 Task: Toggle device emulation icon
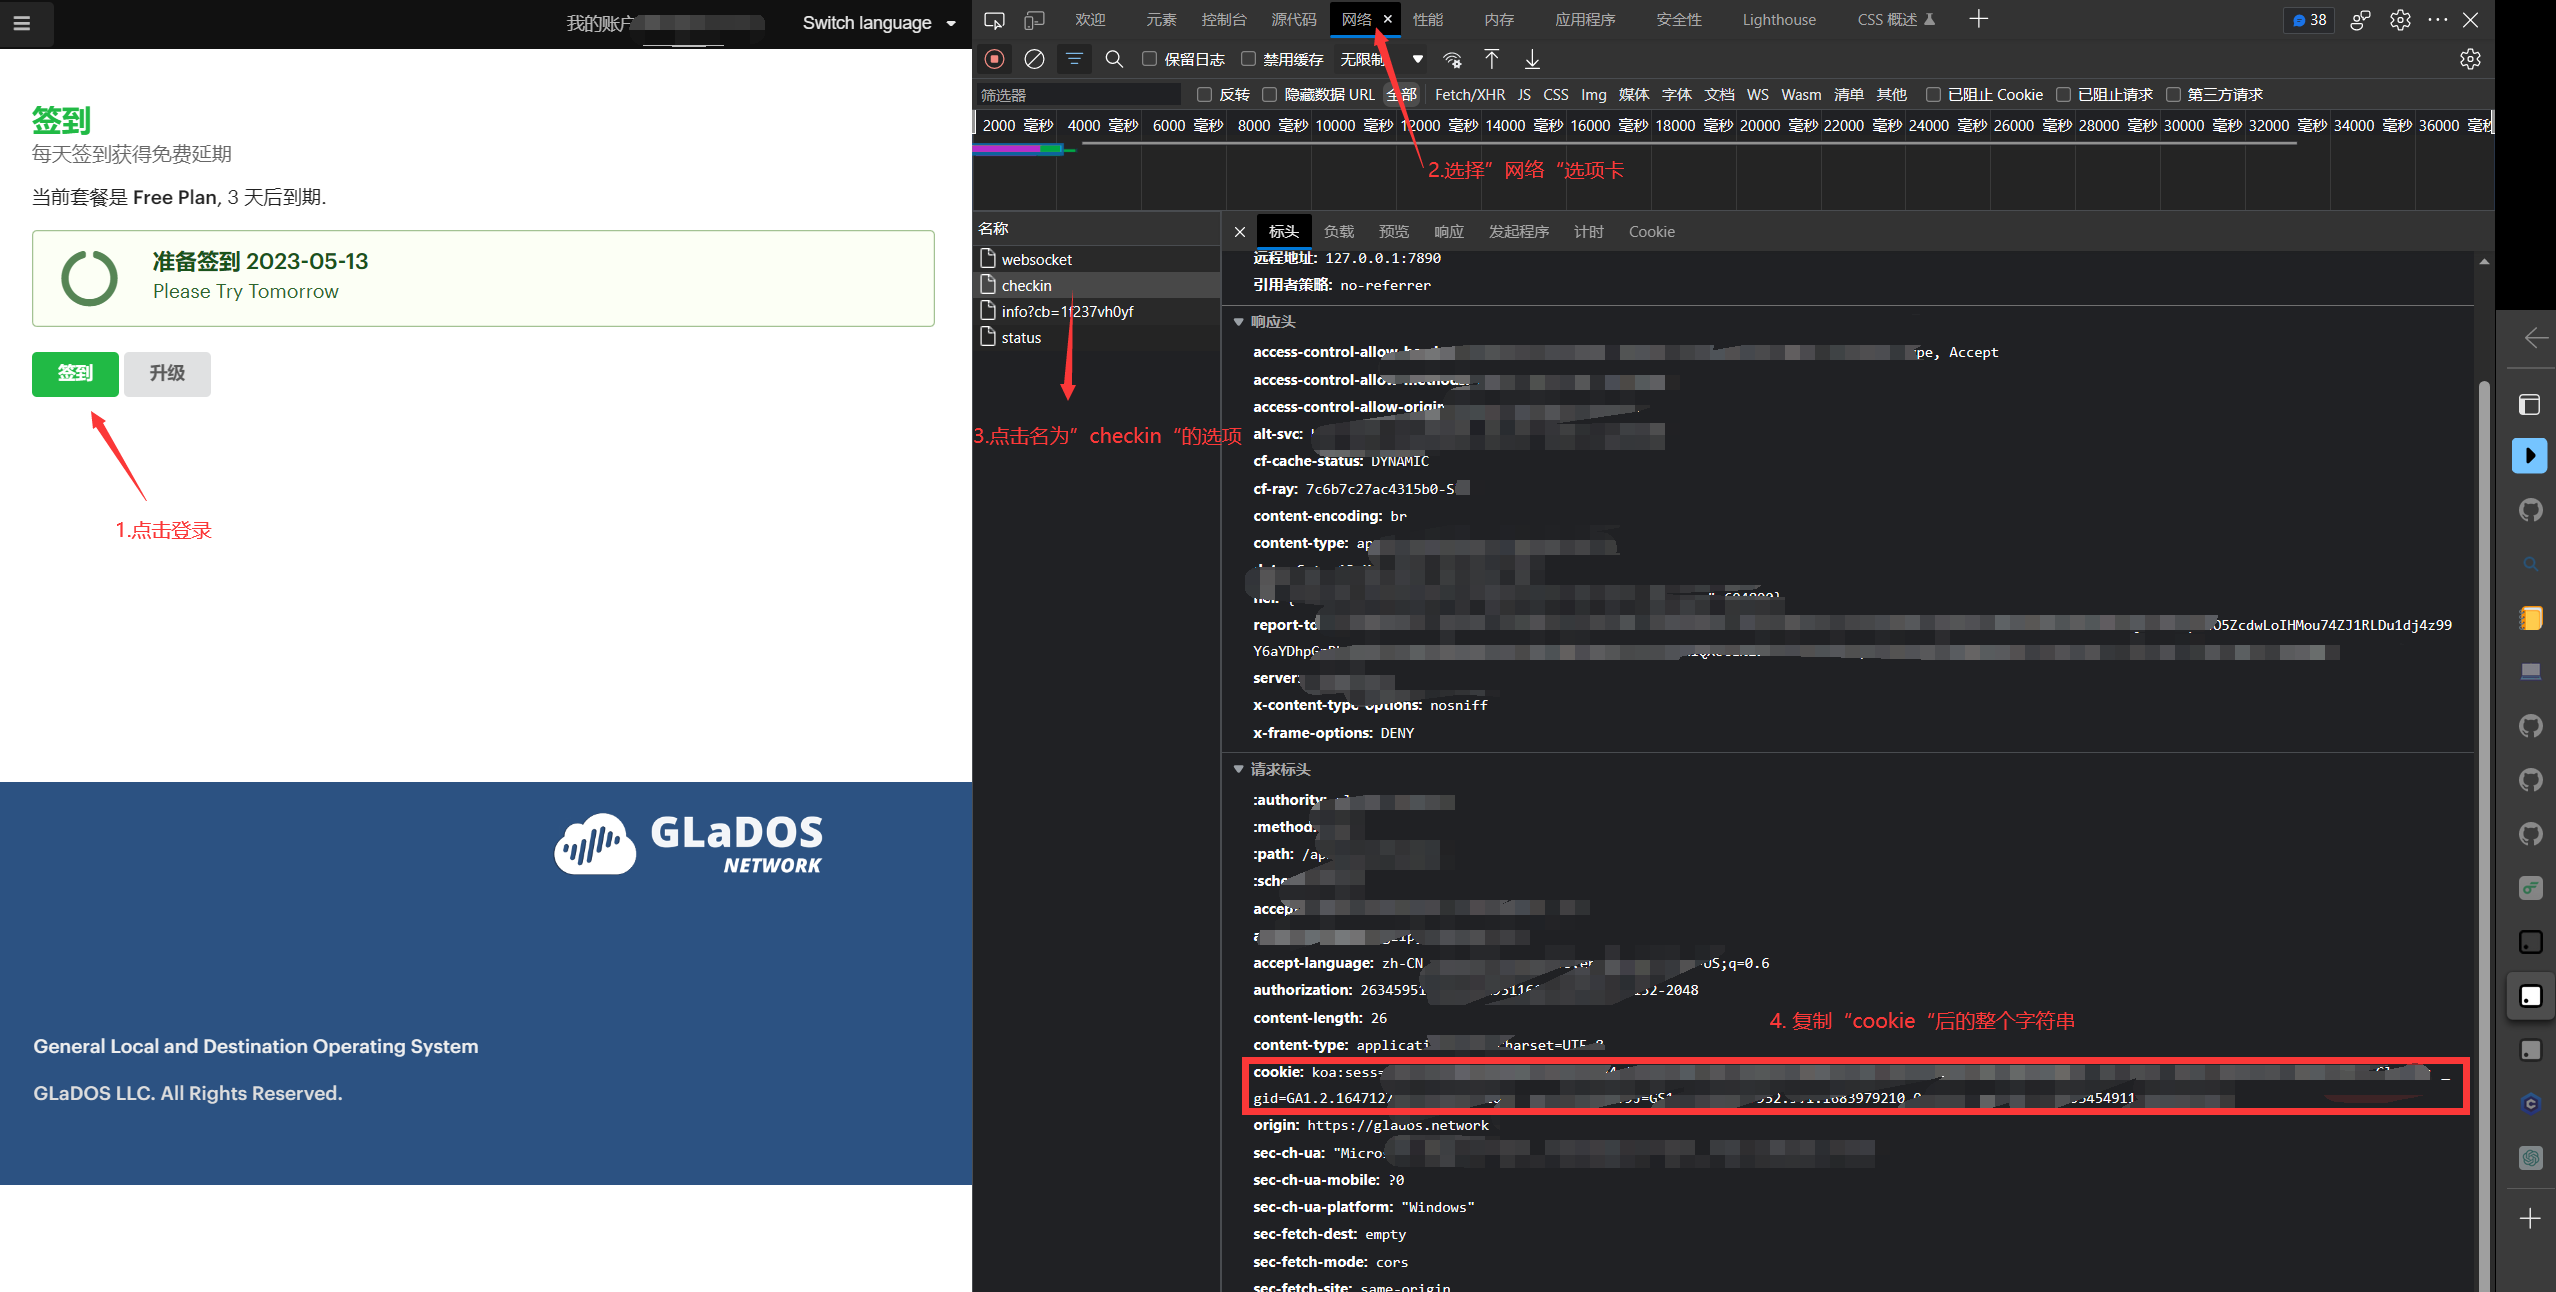pyautogui.click(x=1034, y=20)
